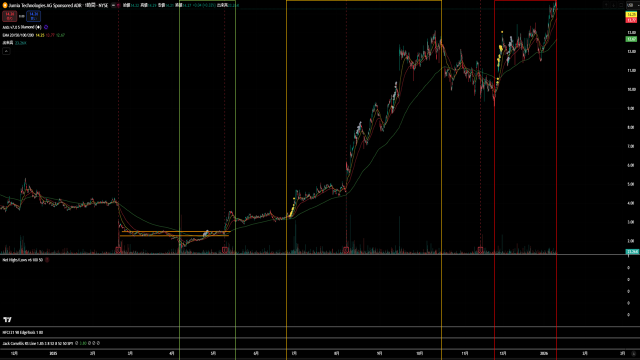The image size is (640, 360).
Task: Collapse the indicator legend with the chevron
Action: coord(6,51)
